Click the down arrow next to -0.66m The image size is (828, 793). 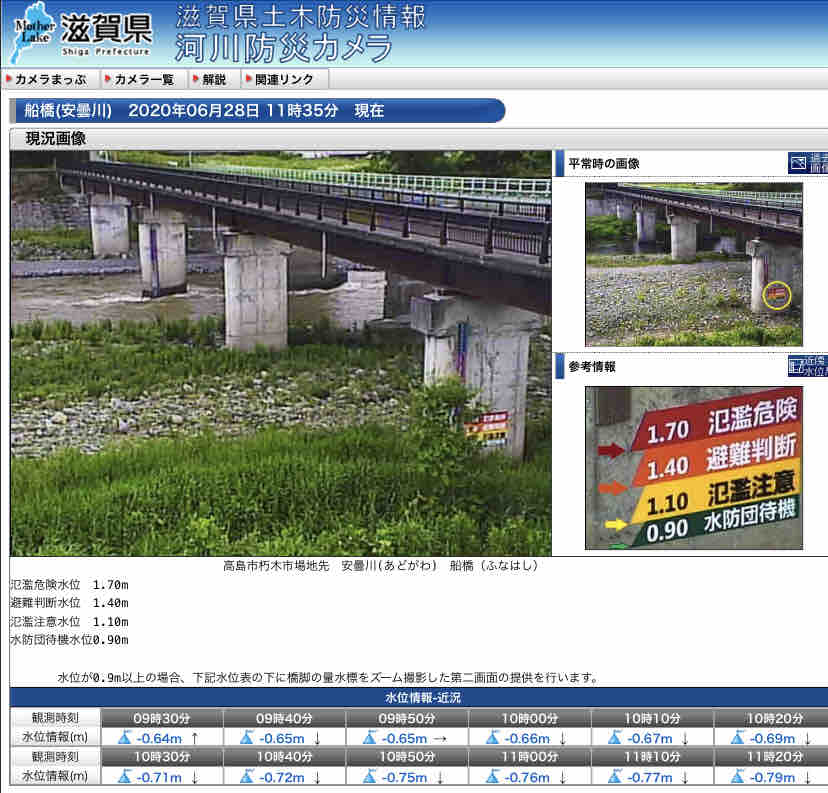coord(562,738)
